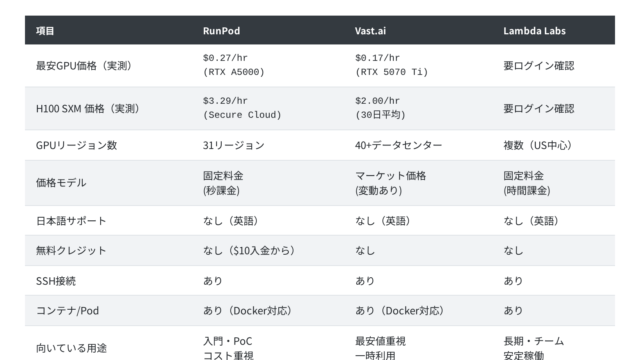Click the 向いている用途 row label

coord(71,348)
